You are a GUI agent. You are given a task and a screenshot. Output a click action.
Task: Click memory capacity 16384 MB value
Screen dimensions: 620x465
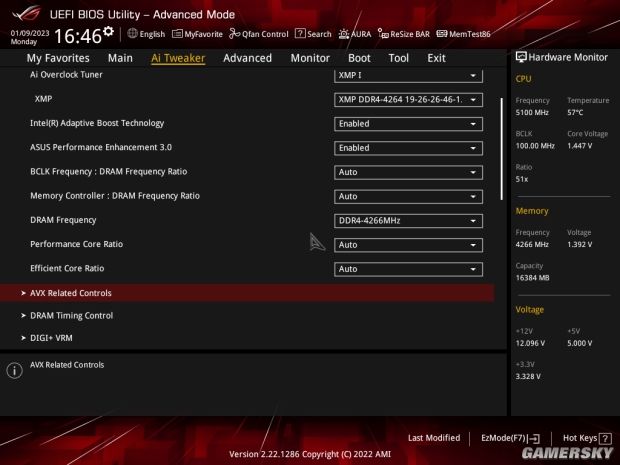[533, 278]
